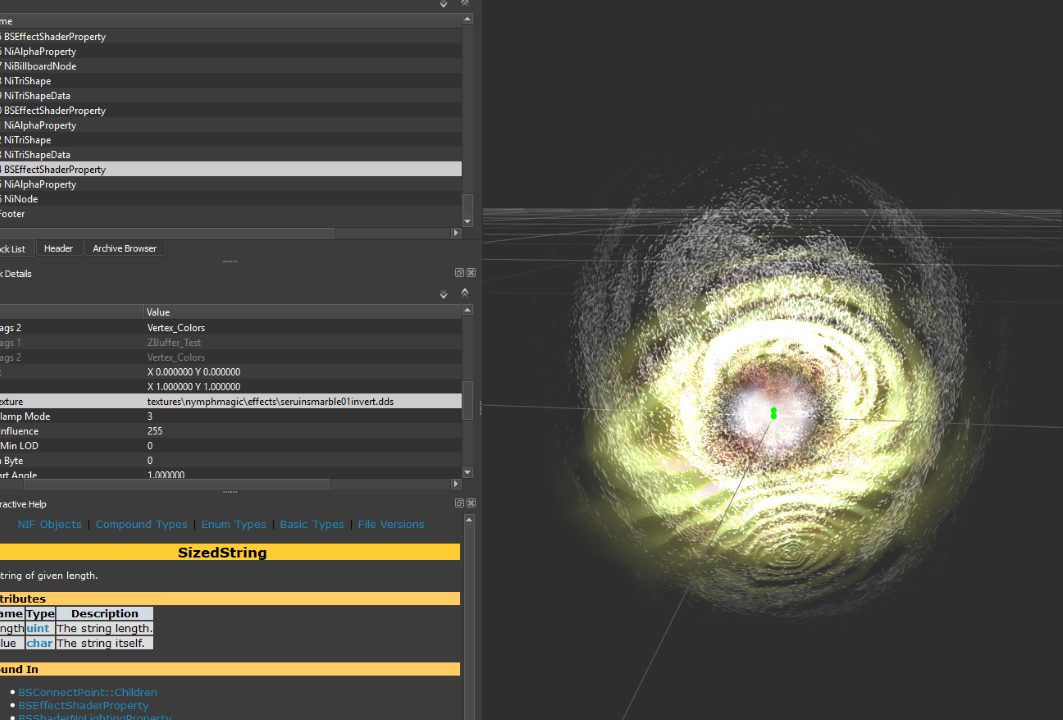Viewport: 1063px width, 720px height.
Task: Select the NiNode block row
Action: (x=230, y=199)
